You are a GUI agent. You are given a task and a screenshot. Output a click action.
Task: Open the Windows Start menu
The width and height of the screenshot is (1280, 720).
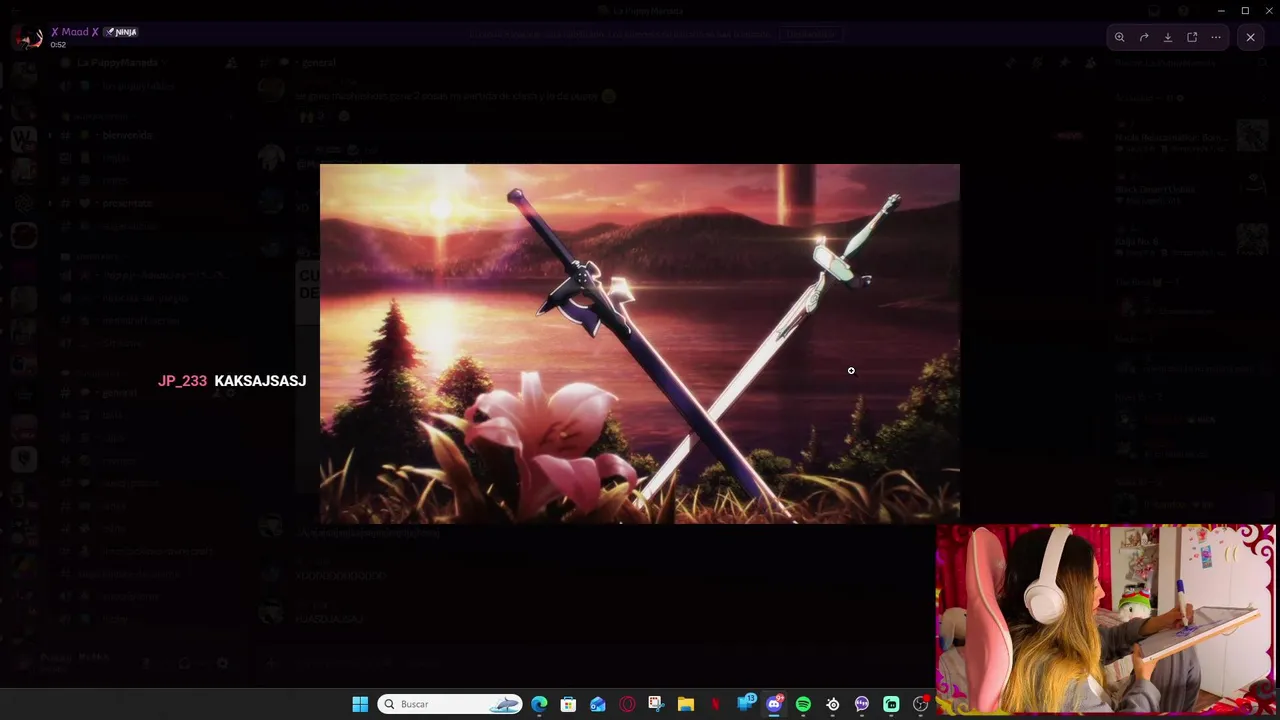pos(360,704)
